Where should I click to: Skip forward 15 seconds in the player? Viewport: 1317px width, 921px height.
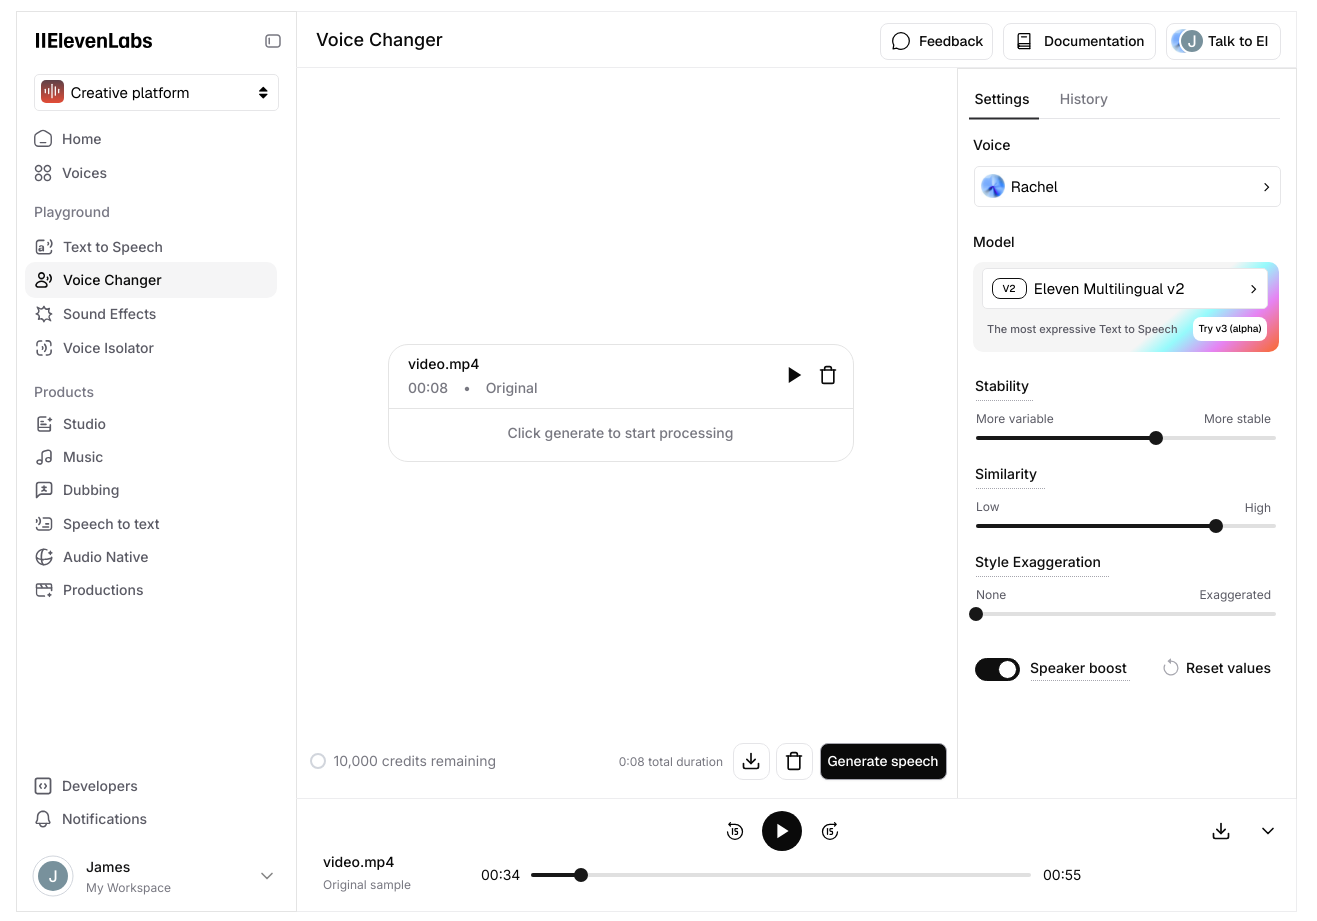830,831
